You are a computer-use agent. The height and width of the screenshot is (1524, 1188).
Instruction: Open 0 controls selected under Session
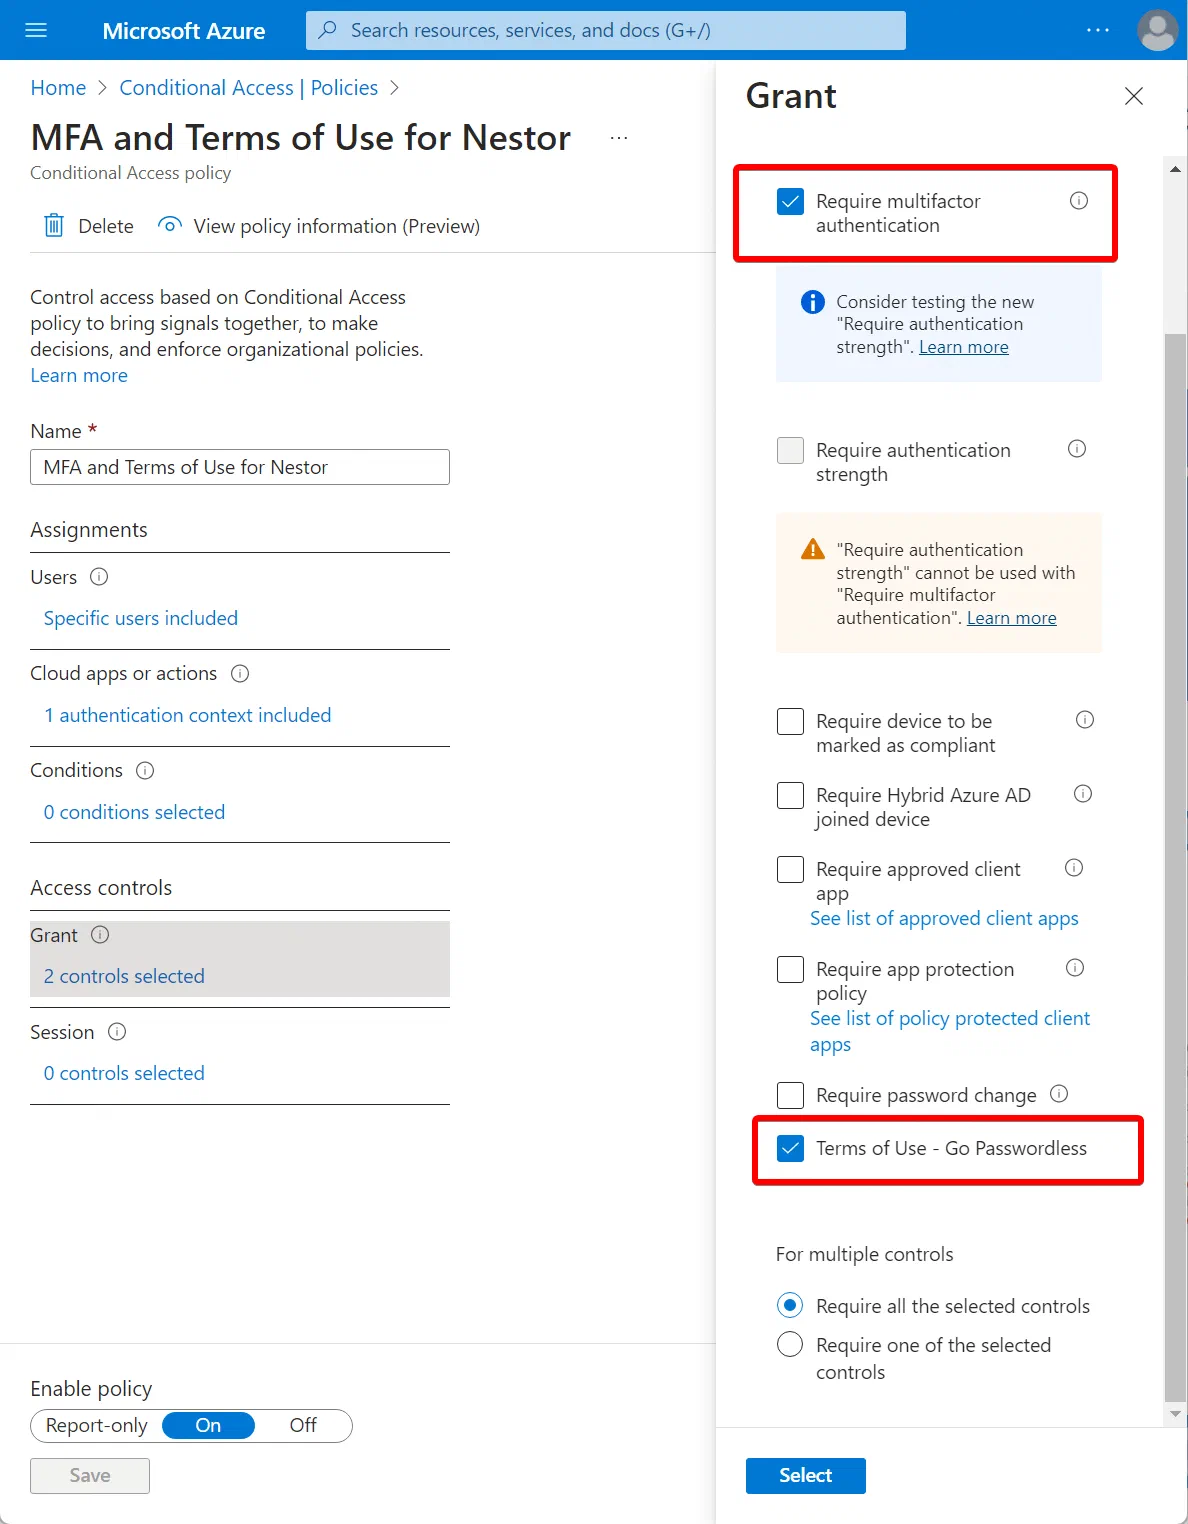pos(124,1073)
